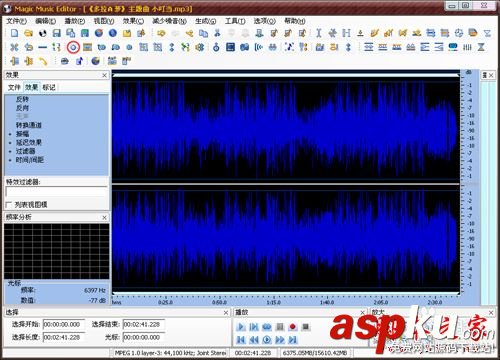Viewport: 500px width, 360px height.
Task: Save the file with the floppy disk icon
Action: (57, 33)
